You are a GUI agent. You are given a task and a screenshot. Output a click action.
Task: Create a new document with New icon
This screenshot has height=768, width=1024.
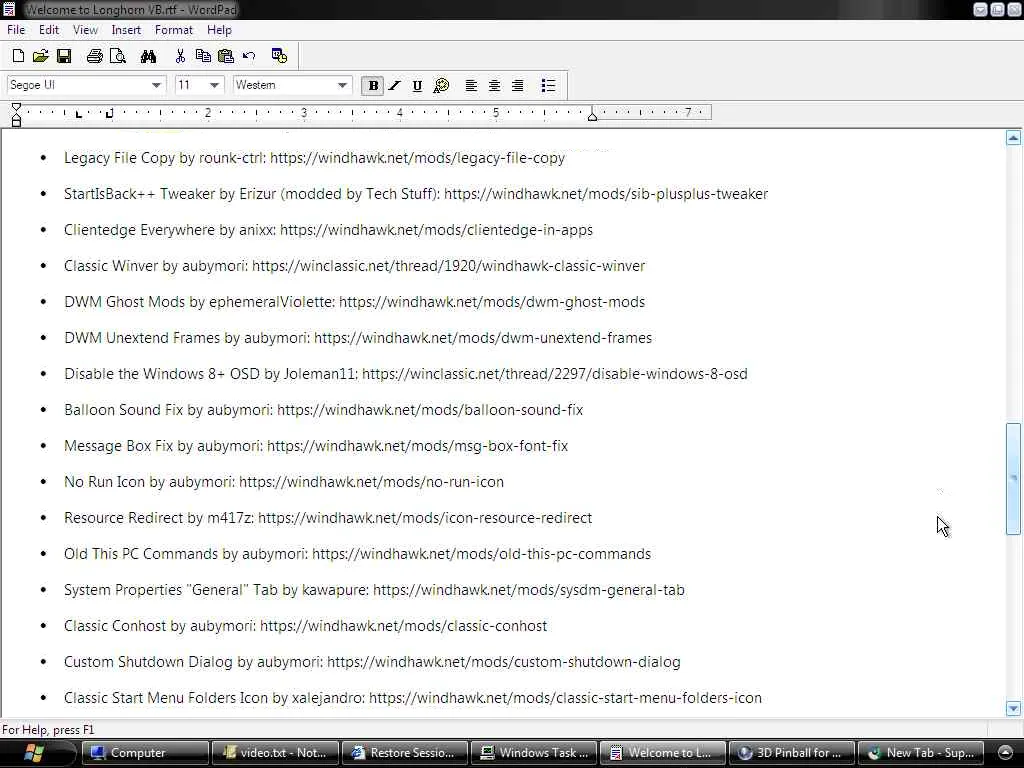point(18,56)
